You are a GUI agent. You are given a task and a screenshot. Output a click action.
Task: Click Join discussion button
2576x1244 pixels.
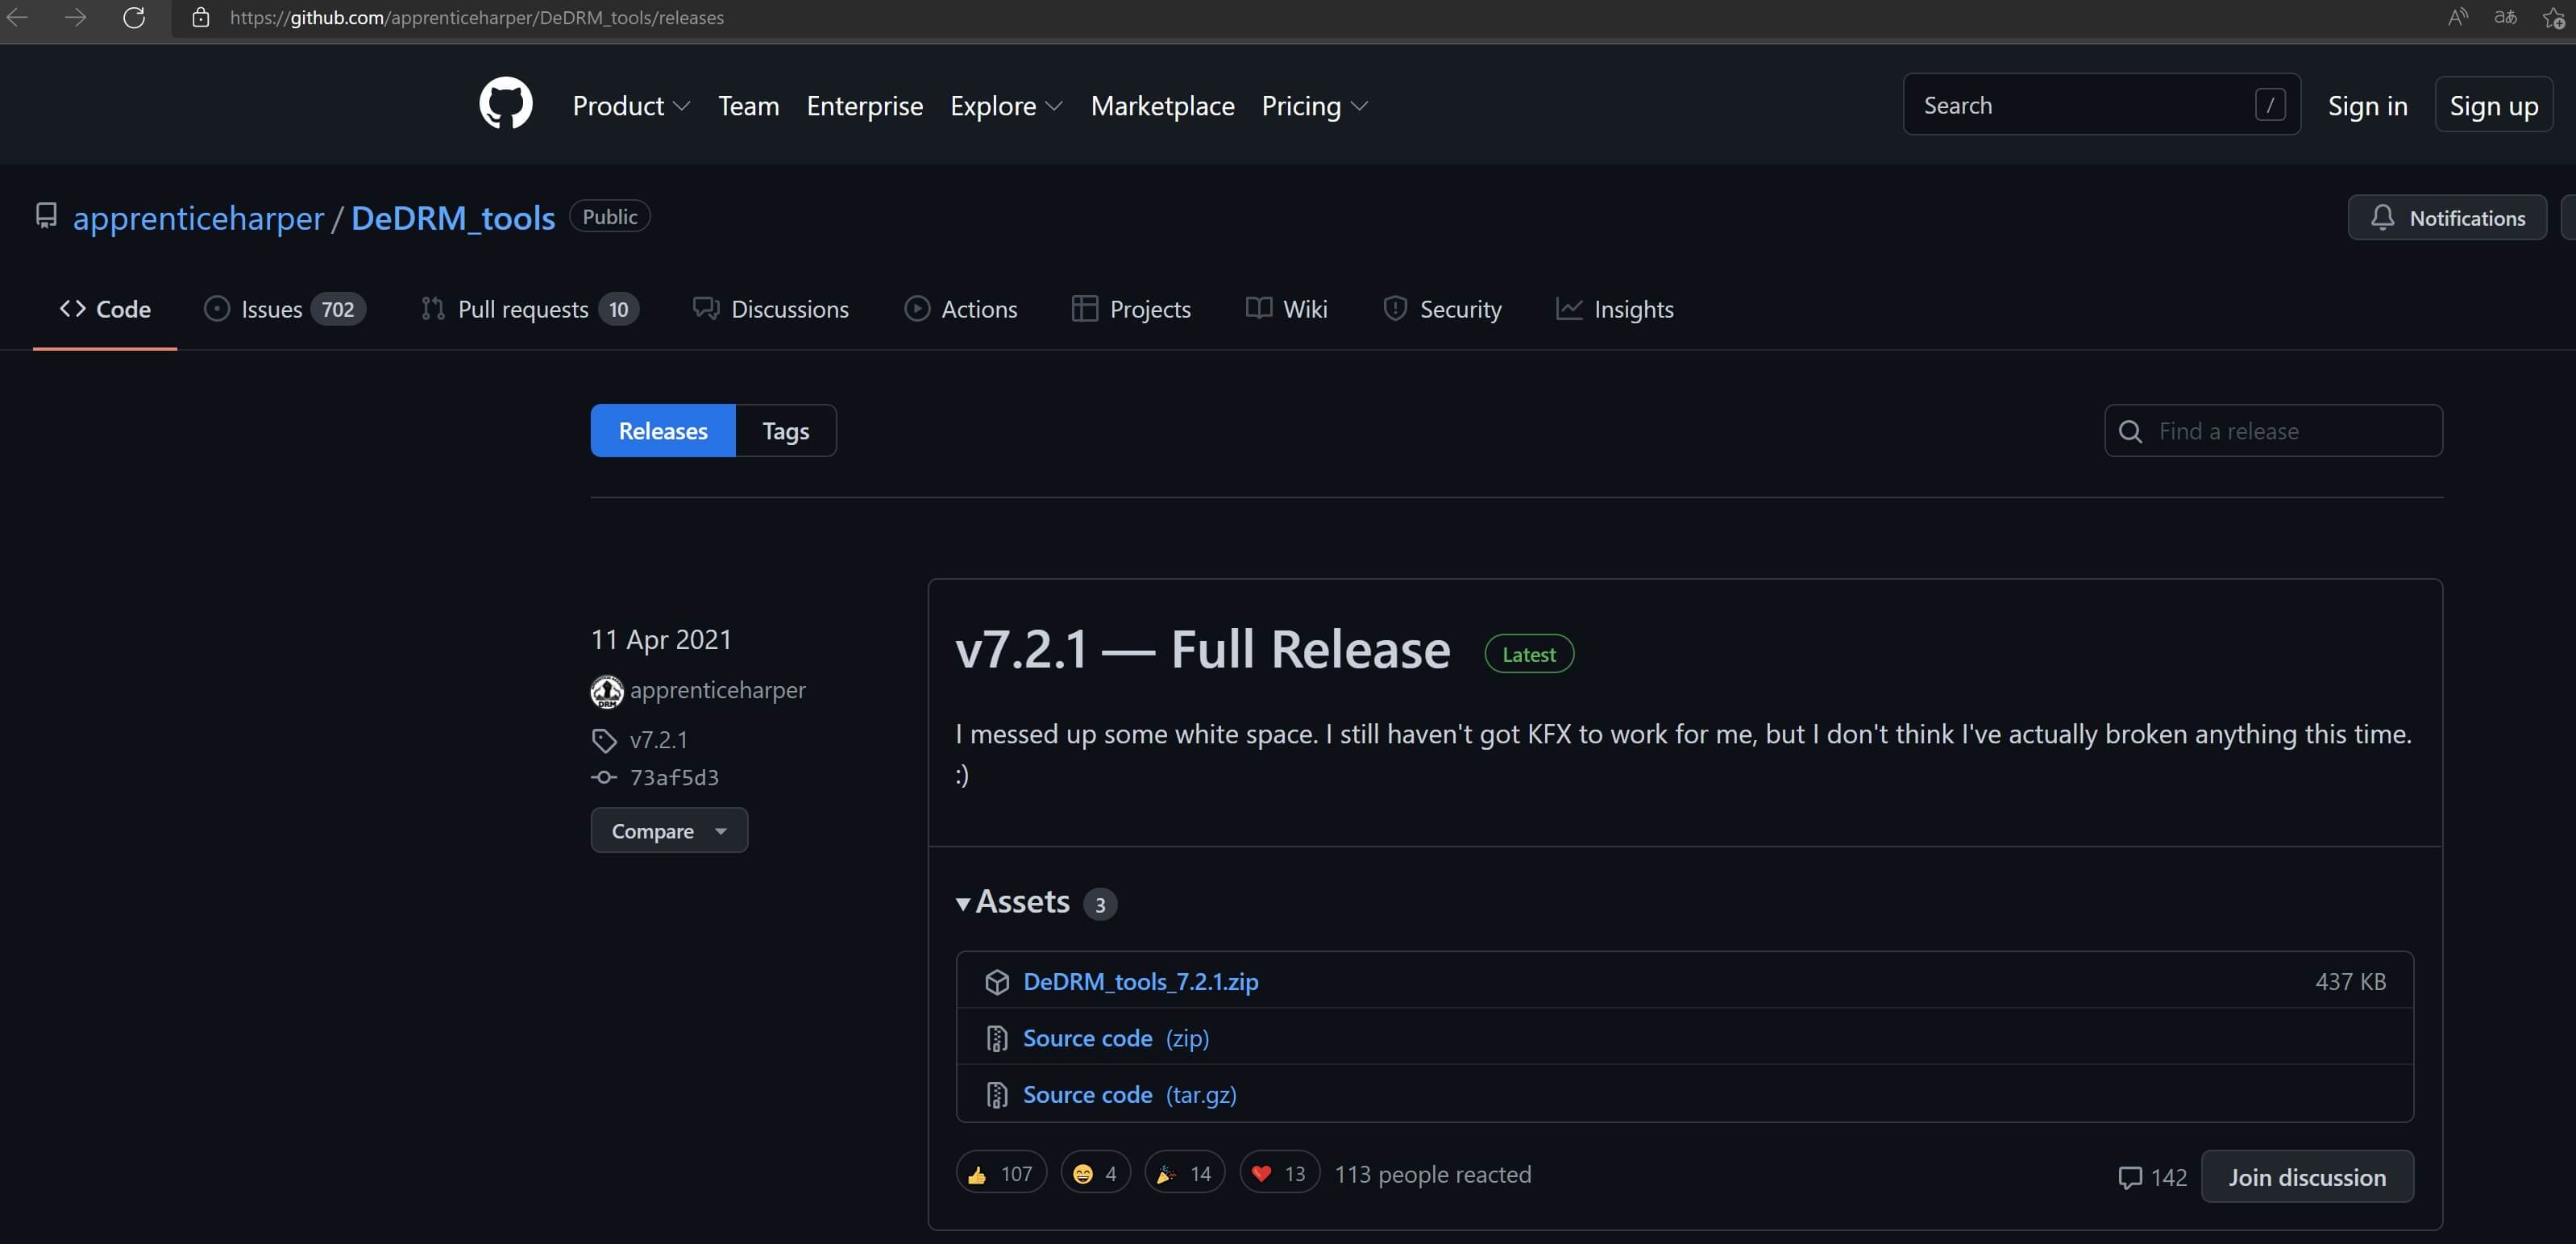click(2306, 1177)
